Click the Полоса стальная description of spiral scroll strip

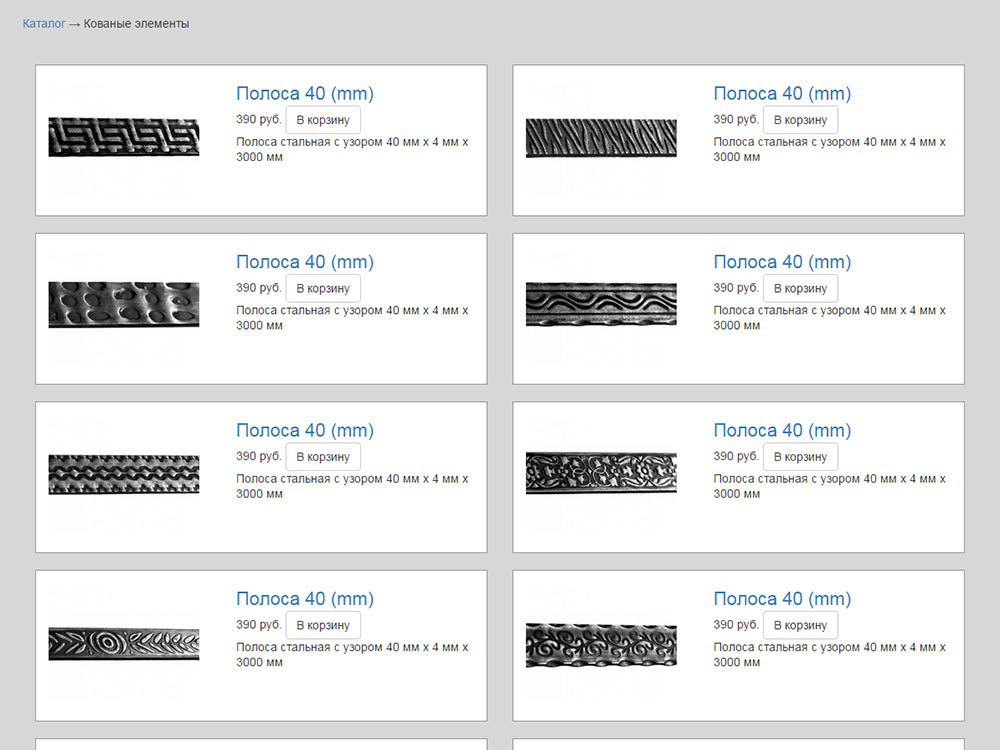pyautogui.click(x=829, y=654)
